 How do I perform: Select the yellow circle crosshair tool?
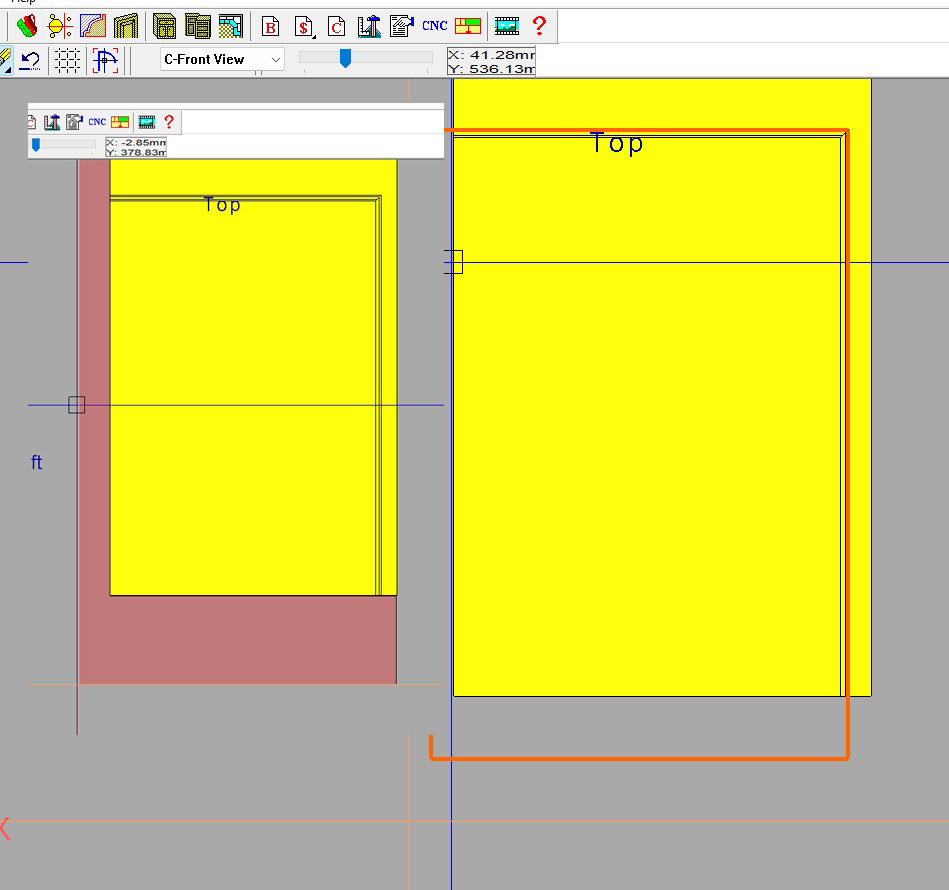tap(60, 25)
